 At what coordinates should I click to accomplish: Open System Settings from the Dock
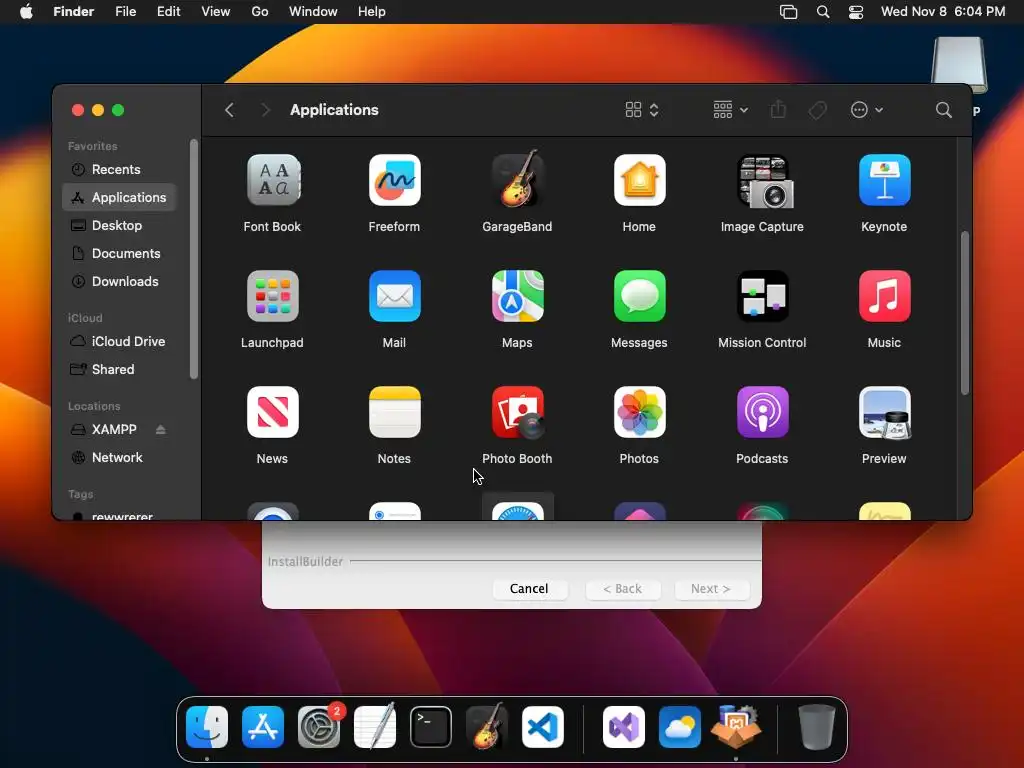click(x=319, y=727)
